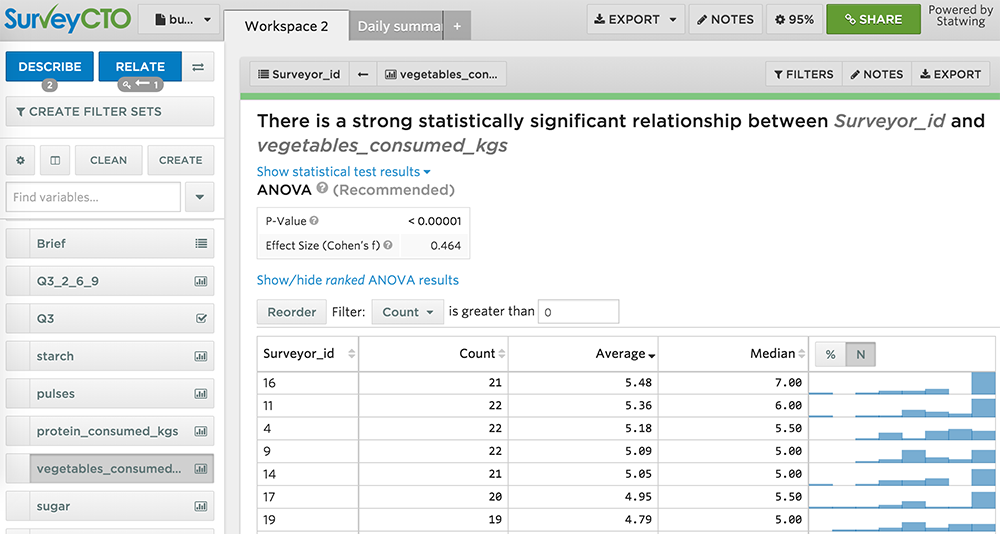Open variable settings gear icon
This screenshot has height=534, width=1000.
20,160
